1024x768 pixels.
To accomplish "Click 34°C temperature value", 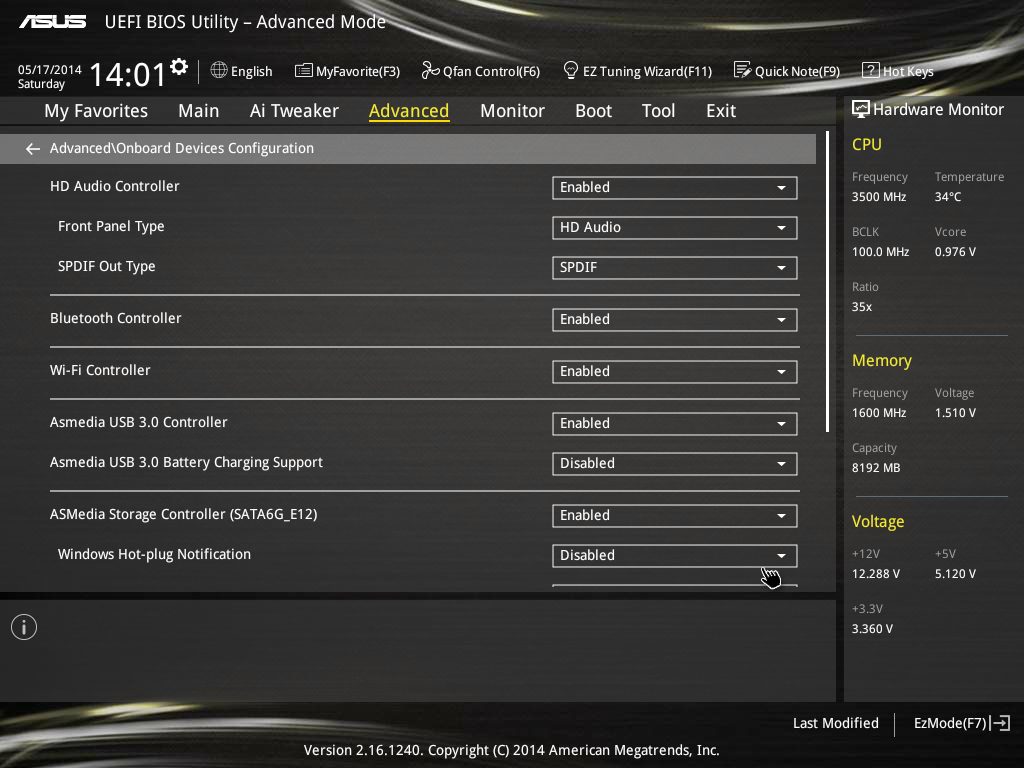I will point(948,197).
